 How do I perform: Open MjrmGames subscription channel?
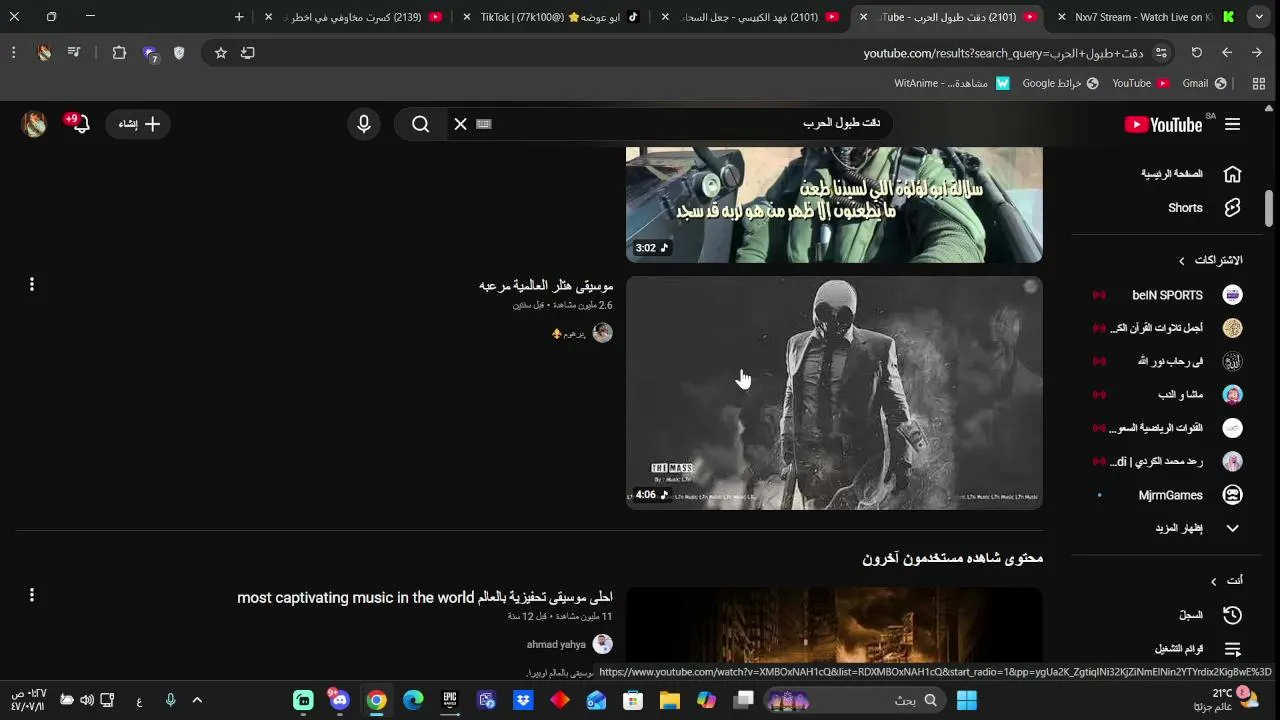[x=1170, y=495]
